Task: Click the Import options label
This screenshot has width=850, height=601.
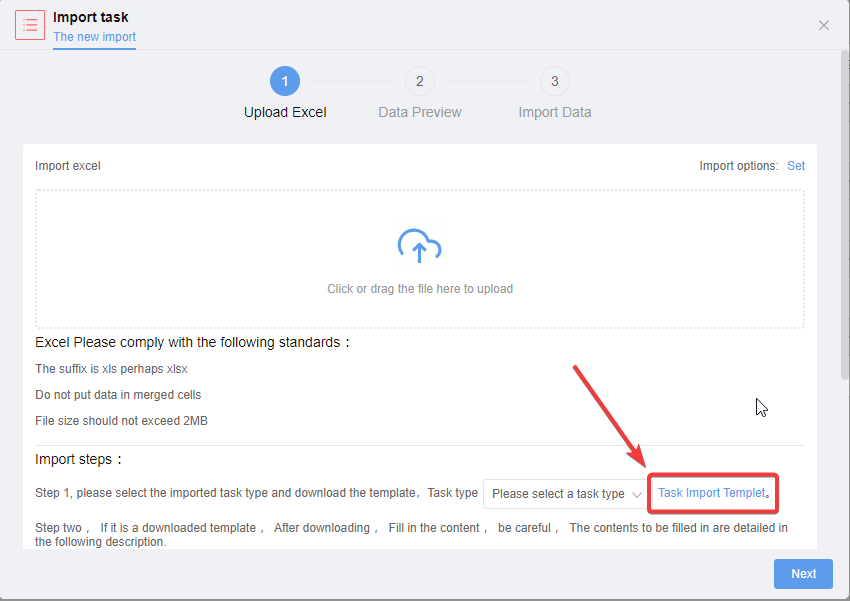Action: pyautogui.click(x=738, y=166)
